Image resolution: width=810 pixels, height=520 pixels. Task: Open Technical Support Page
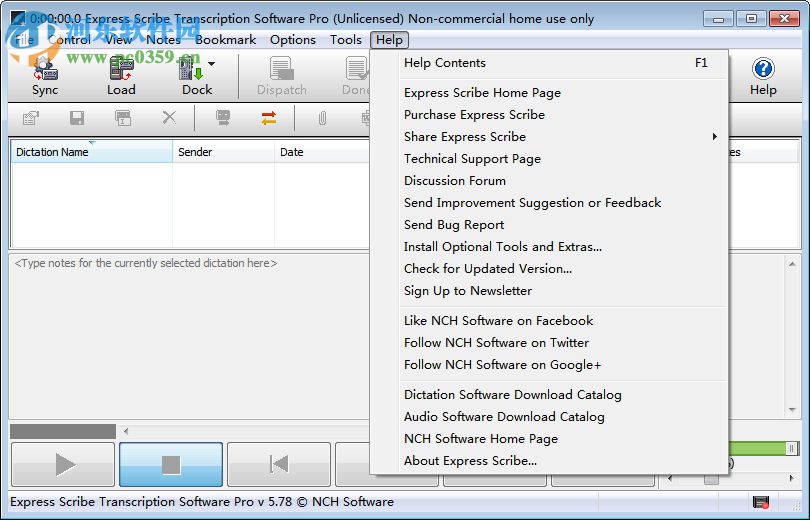550,159
